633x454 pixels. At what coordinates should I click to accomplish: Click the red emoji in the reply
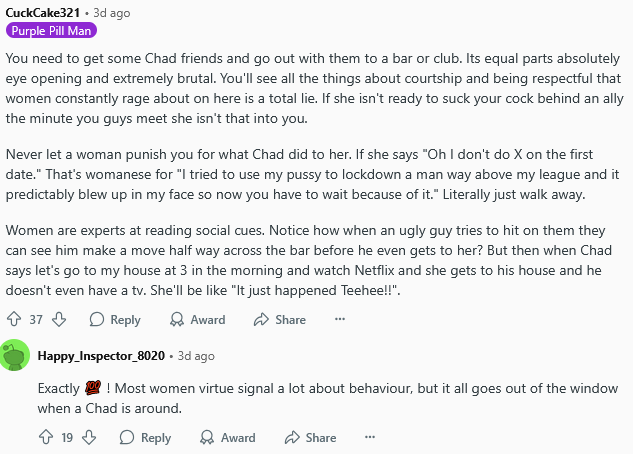pyautogui.click(x=95, y=388)
